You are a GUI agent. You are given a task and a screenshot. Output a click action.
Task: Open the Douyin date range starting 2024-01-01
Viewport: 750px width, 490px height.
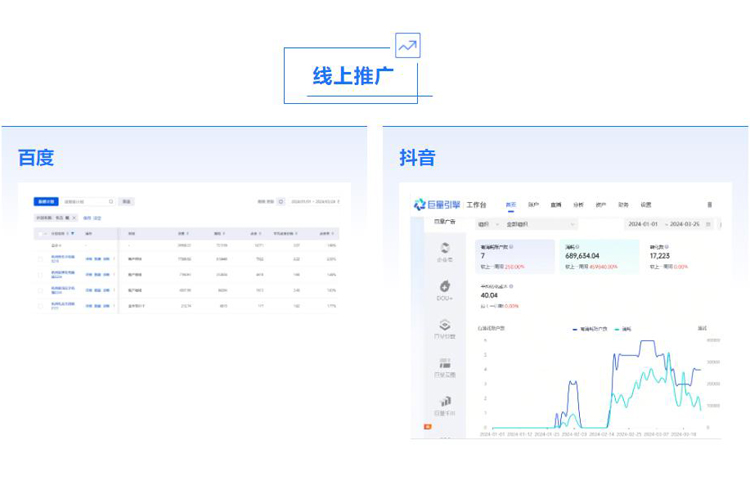click(x=670, y=224)
